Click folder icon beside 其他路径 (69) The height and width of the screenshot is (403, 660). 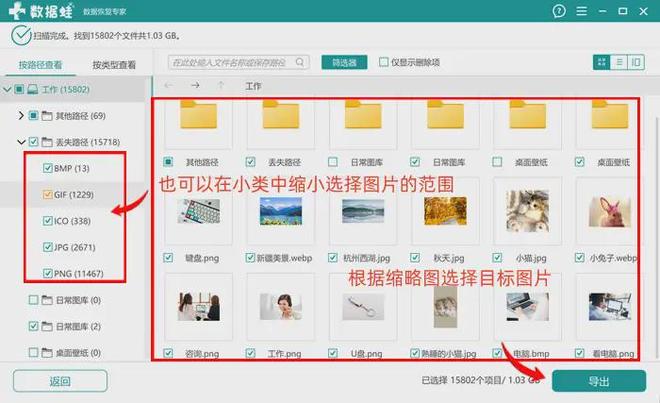coord(47,116)
